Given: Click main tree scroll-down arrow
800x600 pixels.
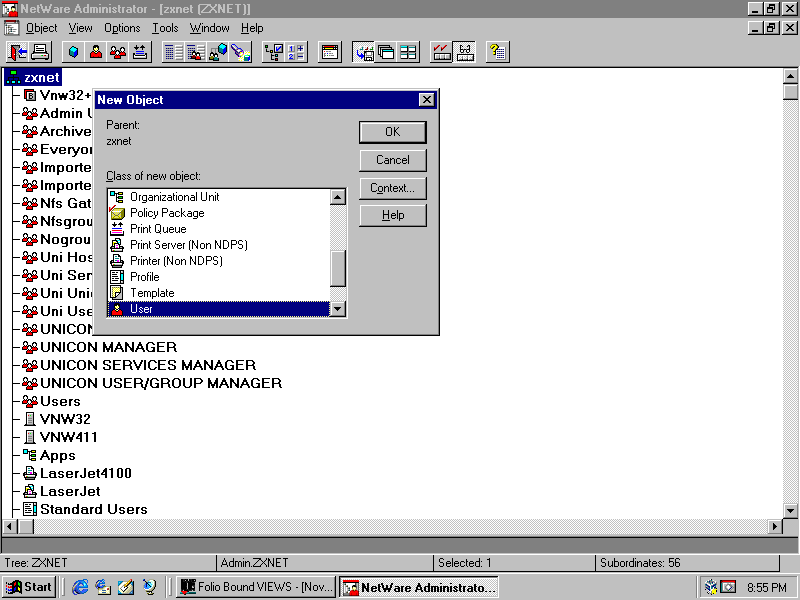Looking at the screenshot, I should (790, 510).
